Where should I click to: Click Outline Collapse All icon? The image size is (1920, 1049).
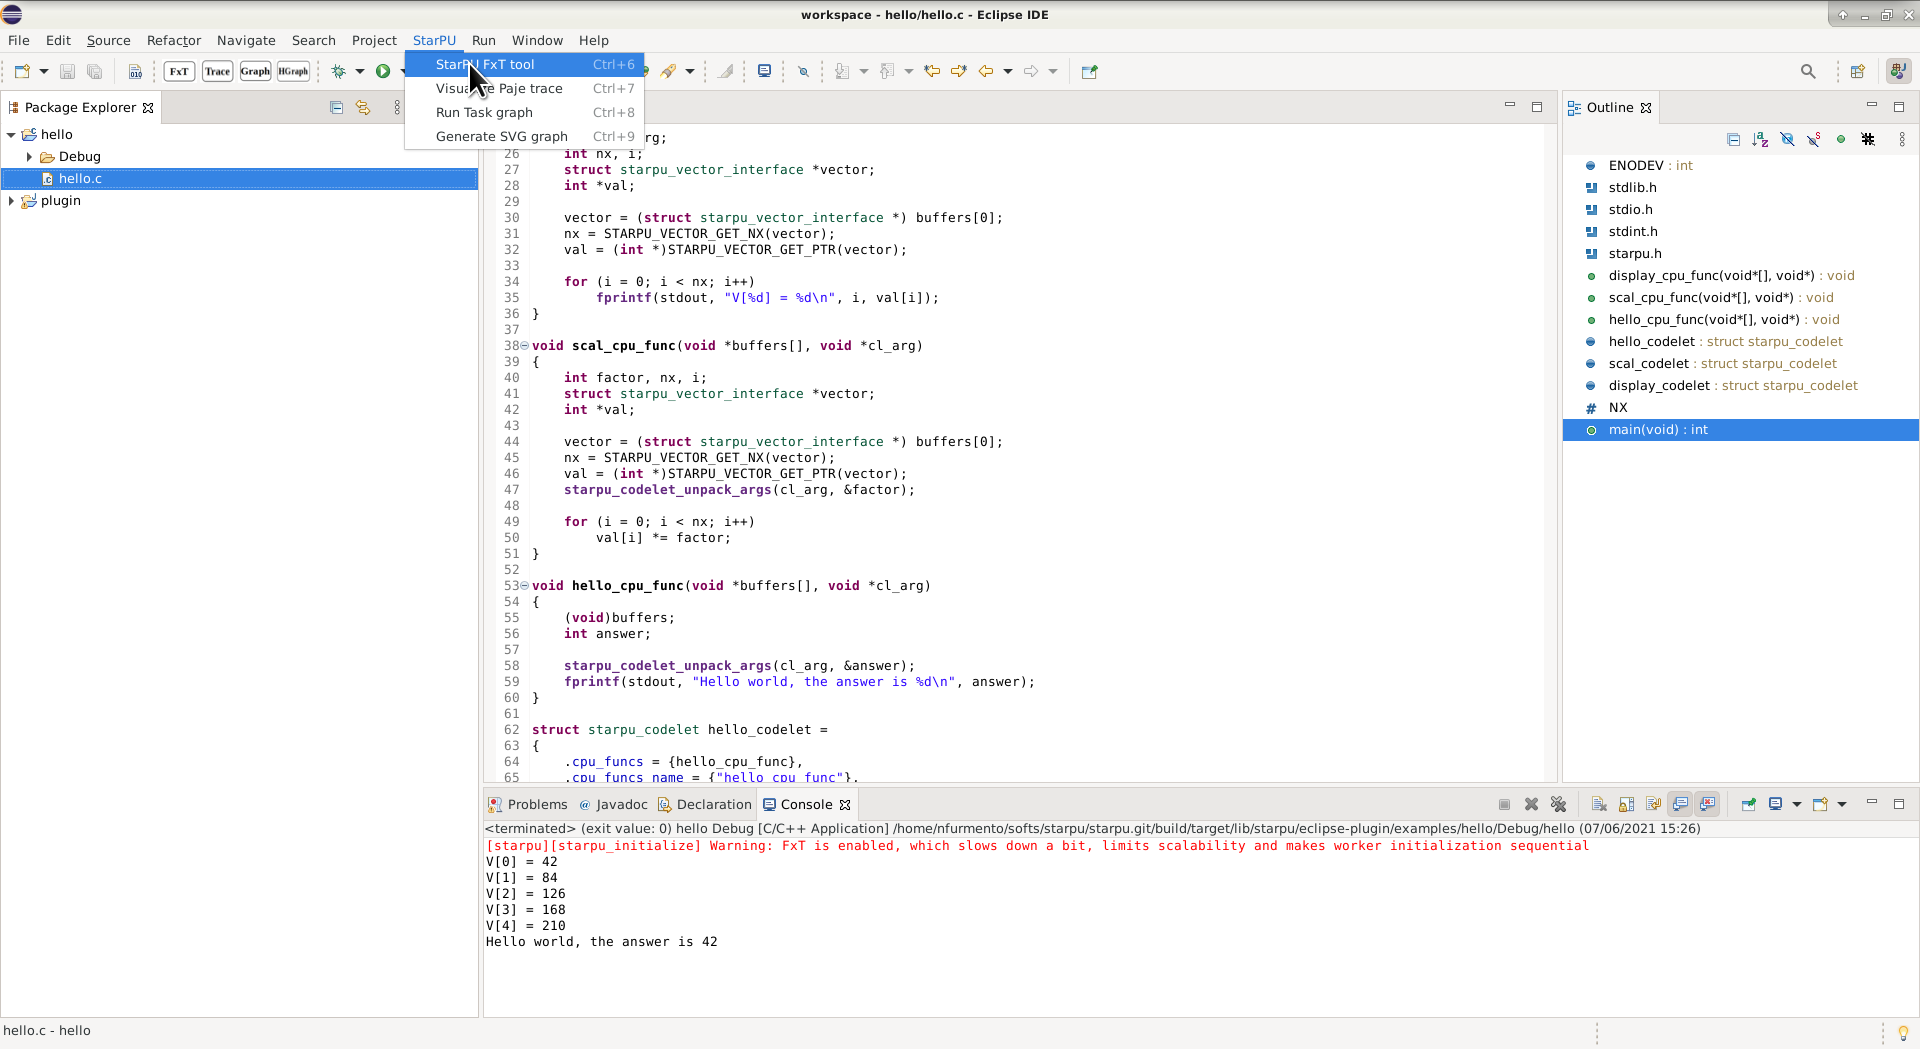pyautogui.click(x=1733, y=139)
